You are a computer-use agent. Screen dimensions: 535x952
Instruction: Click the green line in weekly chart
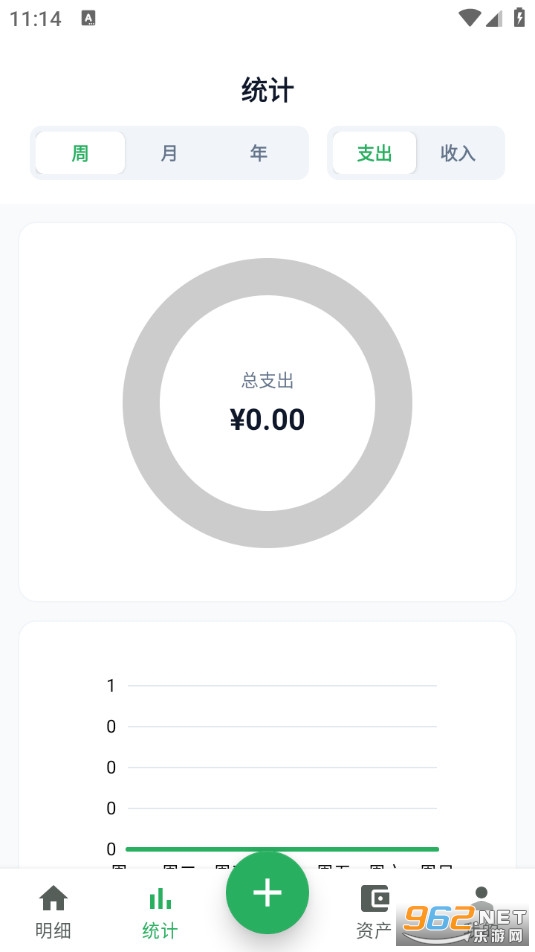282,849
